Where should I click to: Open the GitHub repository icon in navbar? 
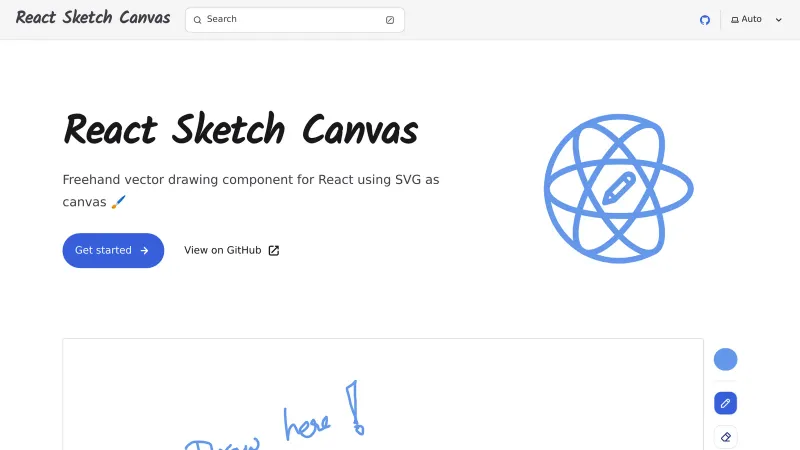tap(704, 20)
